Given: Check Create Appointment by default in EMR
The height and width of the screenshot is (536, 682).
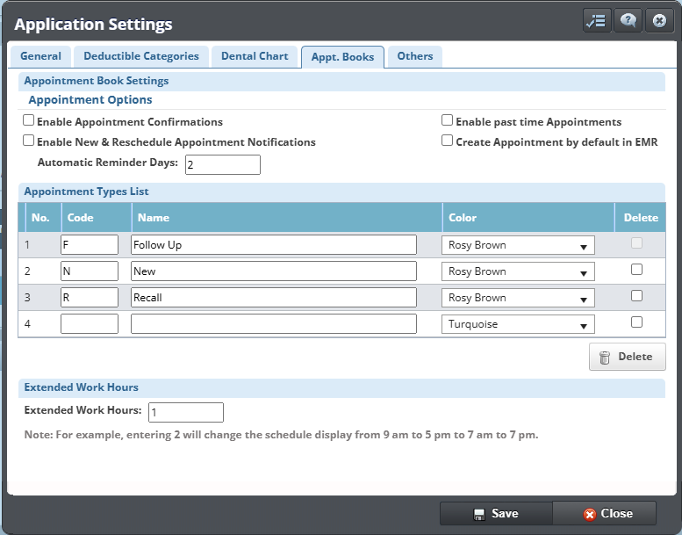Looking at the screenshot, I should 448,142.
